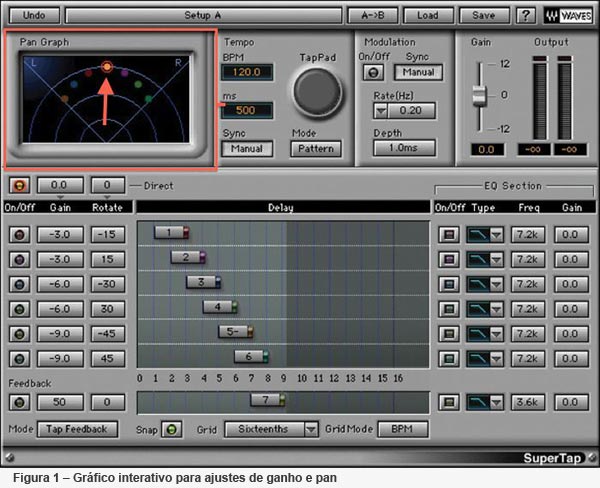Toggle tap 2 on/off button
The height and width of the screenshot is (488, 600).
pyautogui.click(x=19, y=260)
